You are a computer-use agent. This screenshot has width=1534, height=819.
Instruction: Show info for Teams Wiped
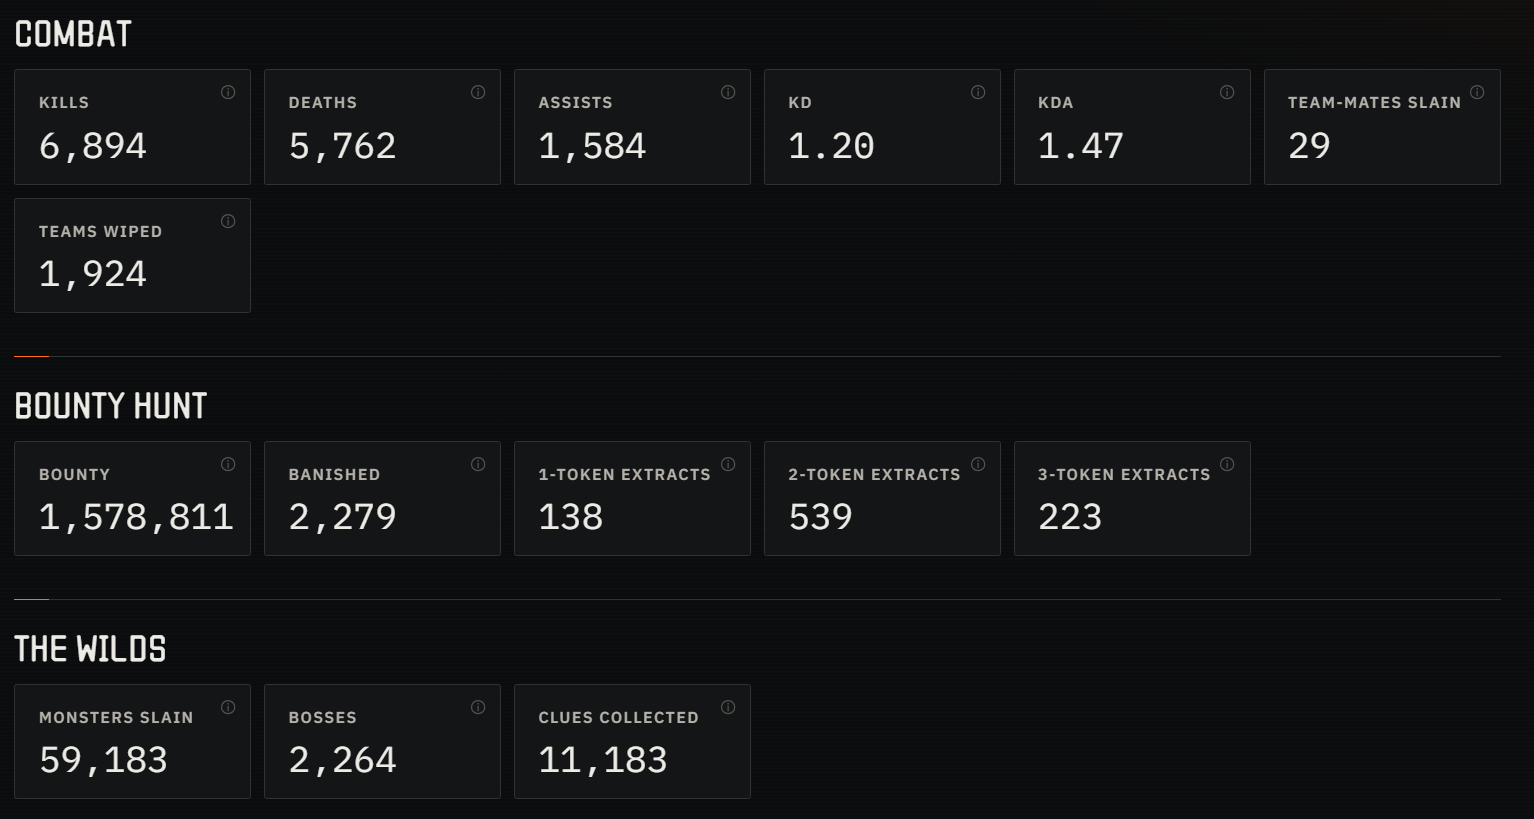[x=228, y=221]
